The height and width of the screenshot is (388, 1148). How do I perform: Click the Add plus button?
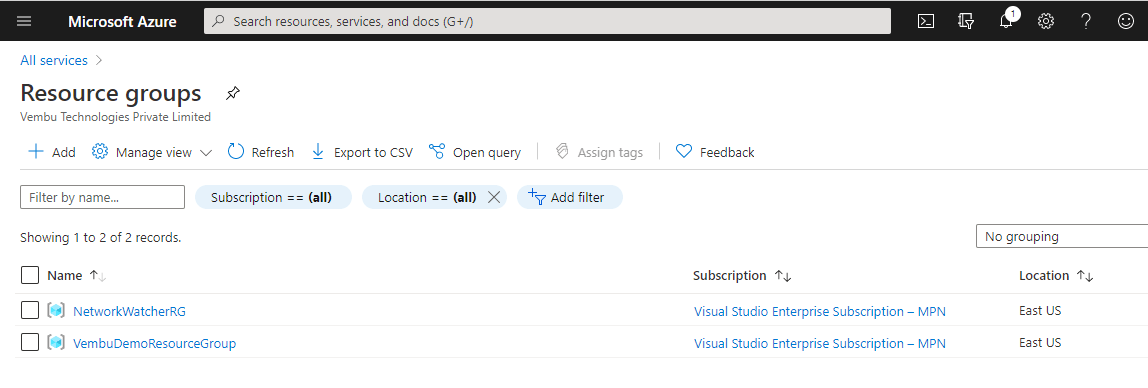[x=51, y=152]
